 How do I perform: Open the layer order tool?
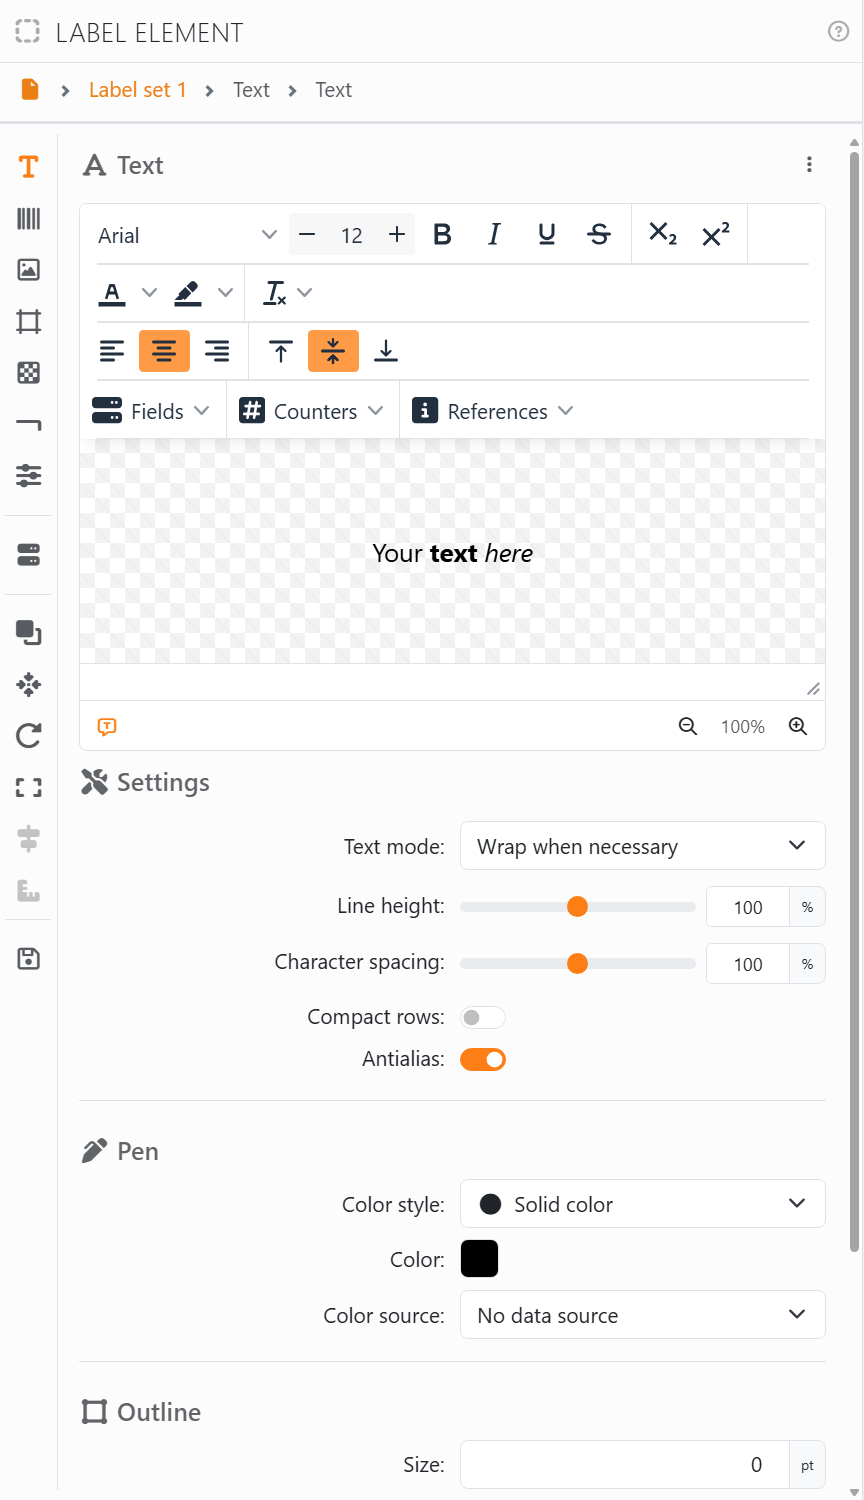[x=28, y=632]
